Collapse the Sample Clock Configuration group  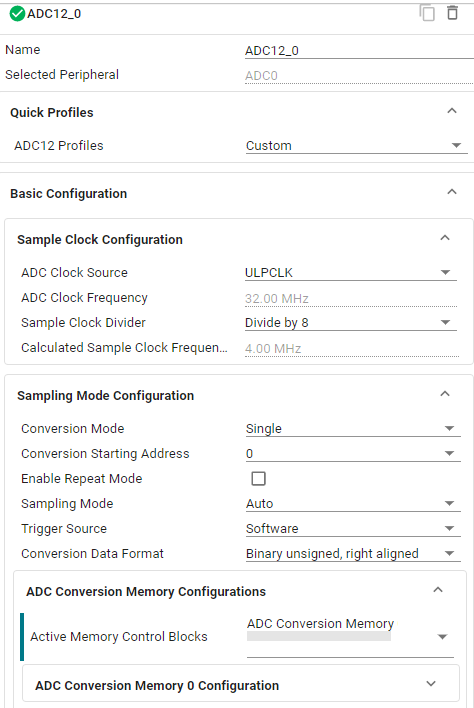coord(445,238)
